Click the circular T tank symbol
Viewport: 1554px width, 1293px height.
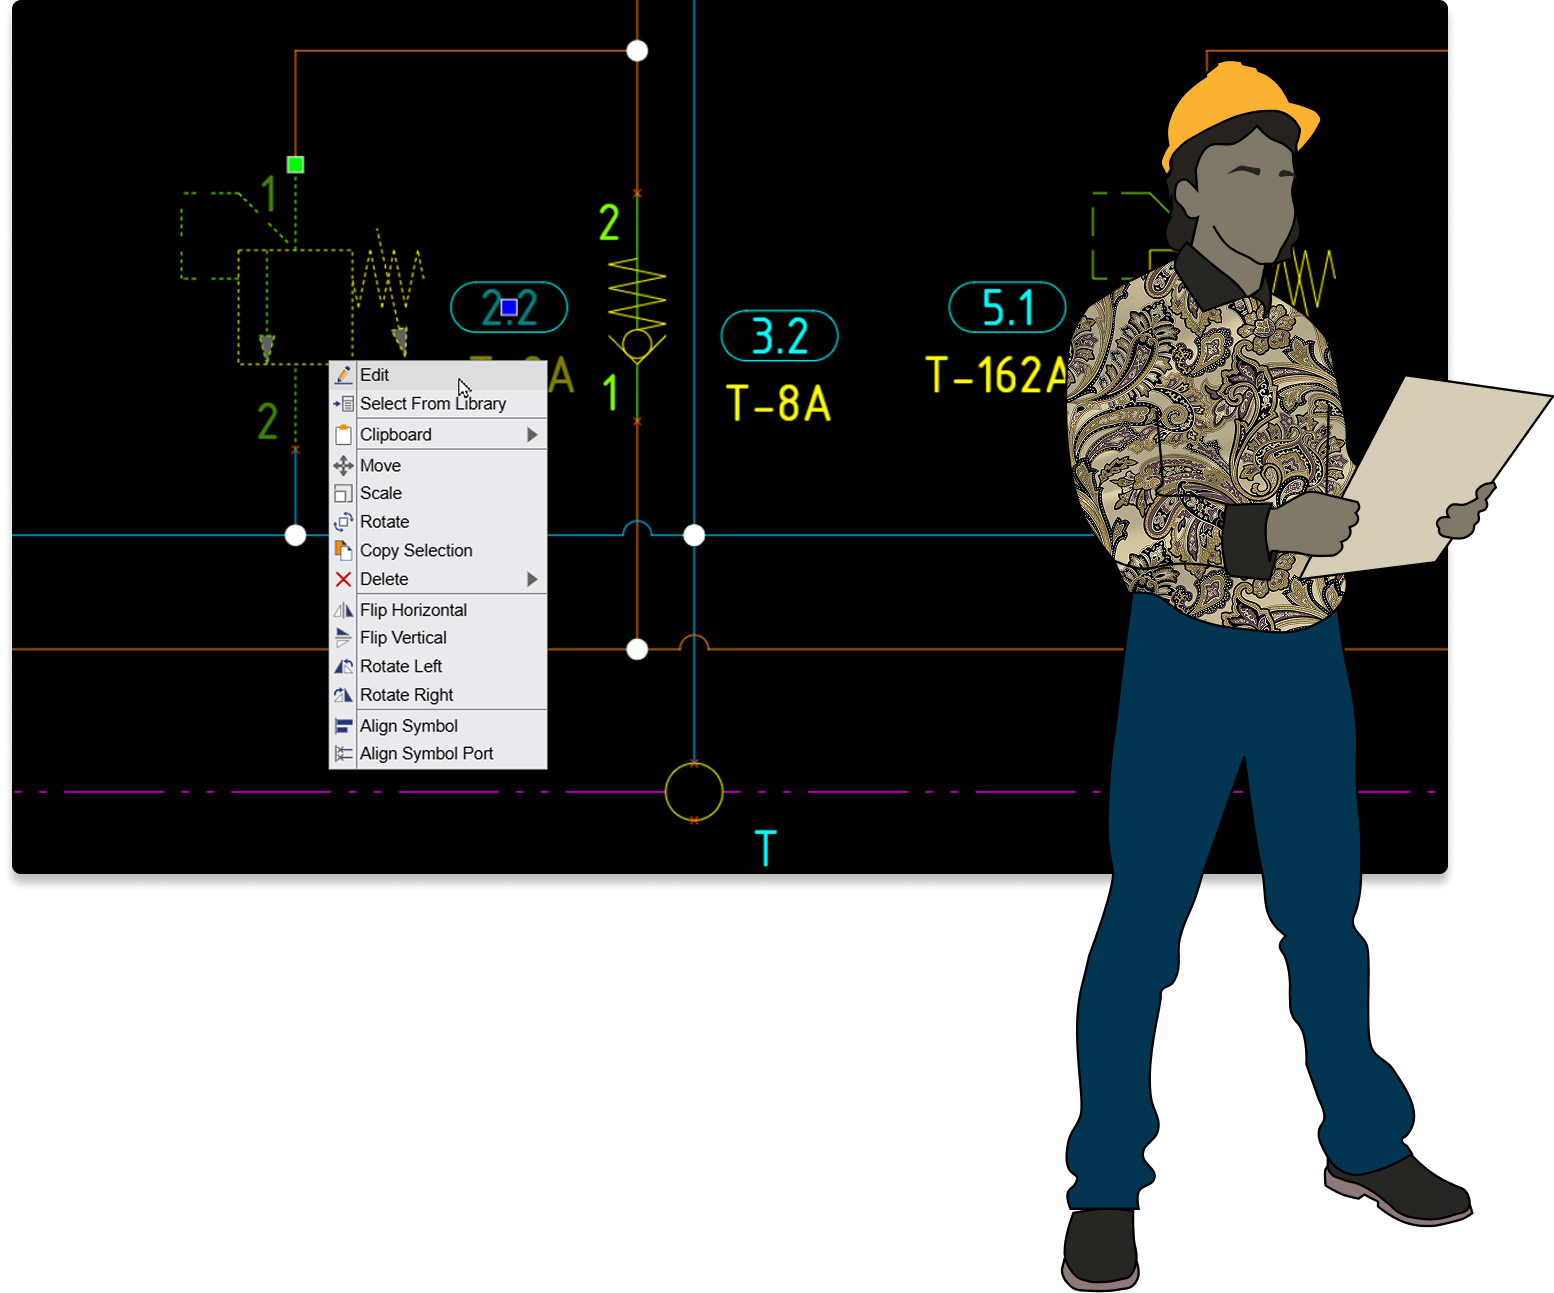[x=694, y=792]
